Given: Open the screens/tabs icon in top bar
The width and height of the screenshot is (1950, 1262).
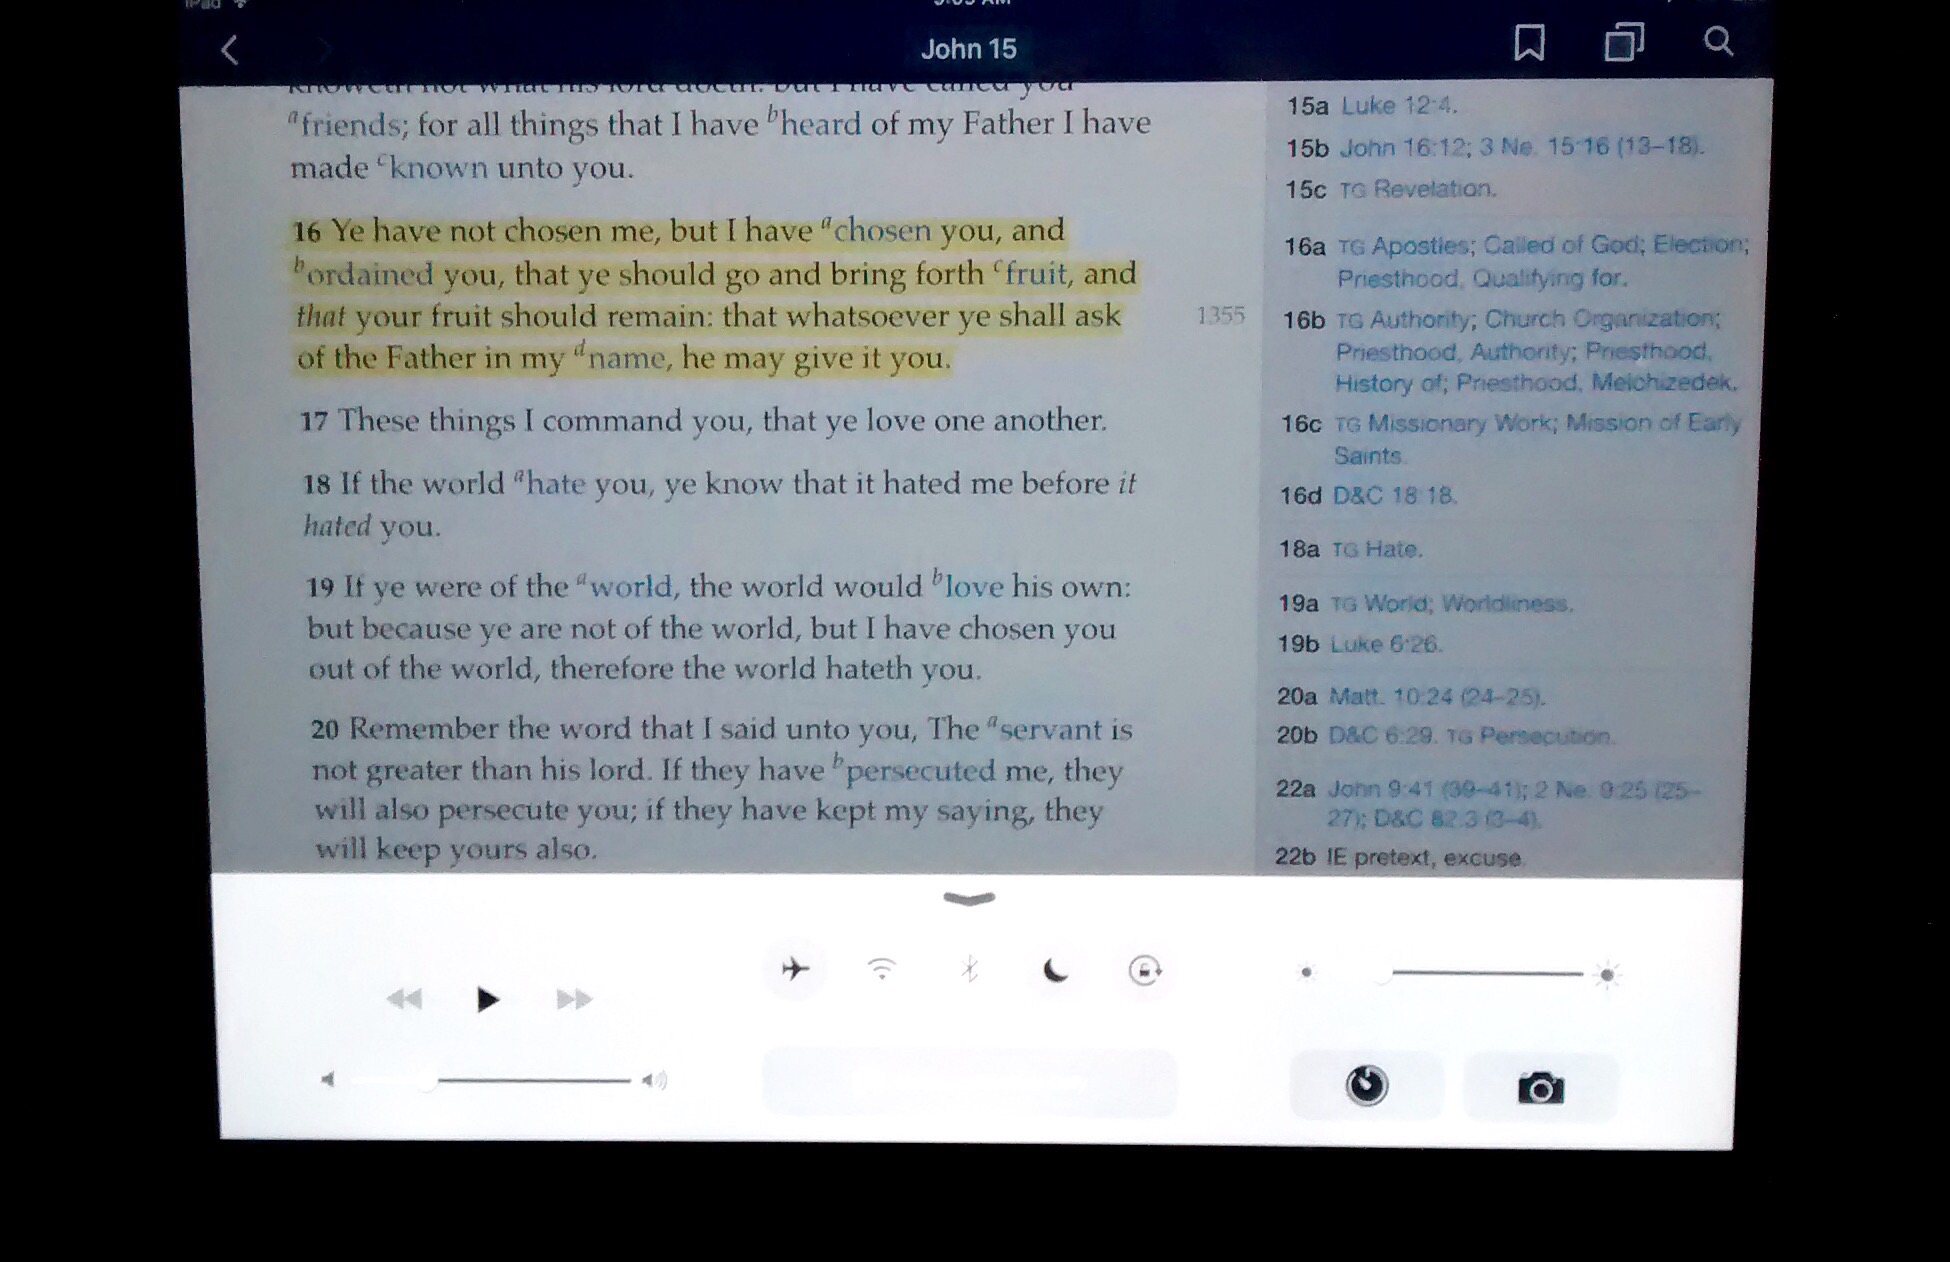Looking at the screenshot, I should pos(1624,43).
